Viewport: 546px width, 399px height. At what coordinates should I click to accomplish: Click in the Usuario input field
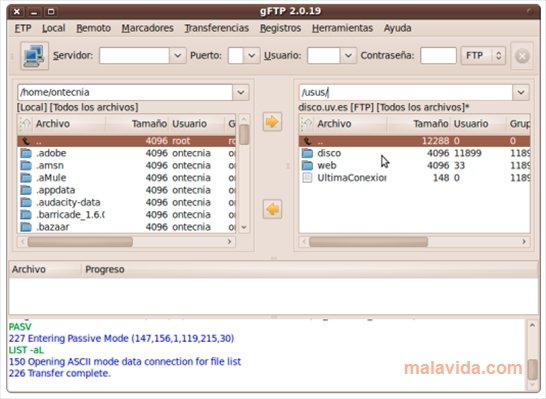click(x=323, y=56)
